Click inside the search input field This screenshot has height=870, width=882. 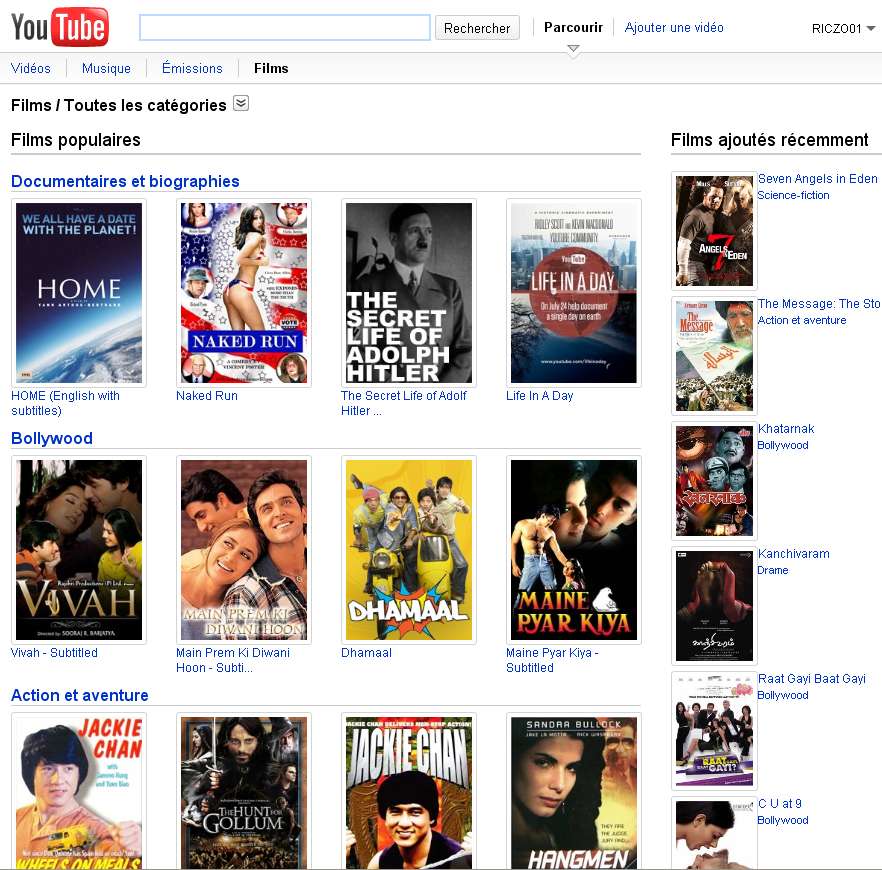tap(284, 27)
